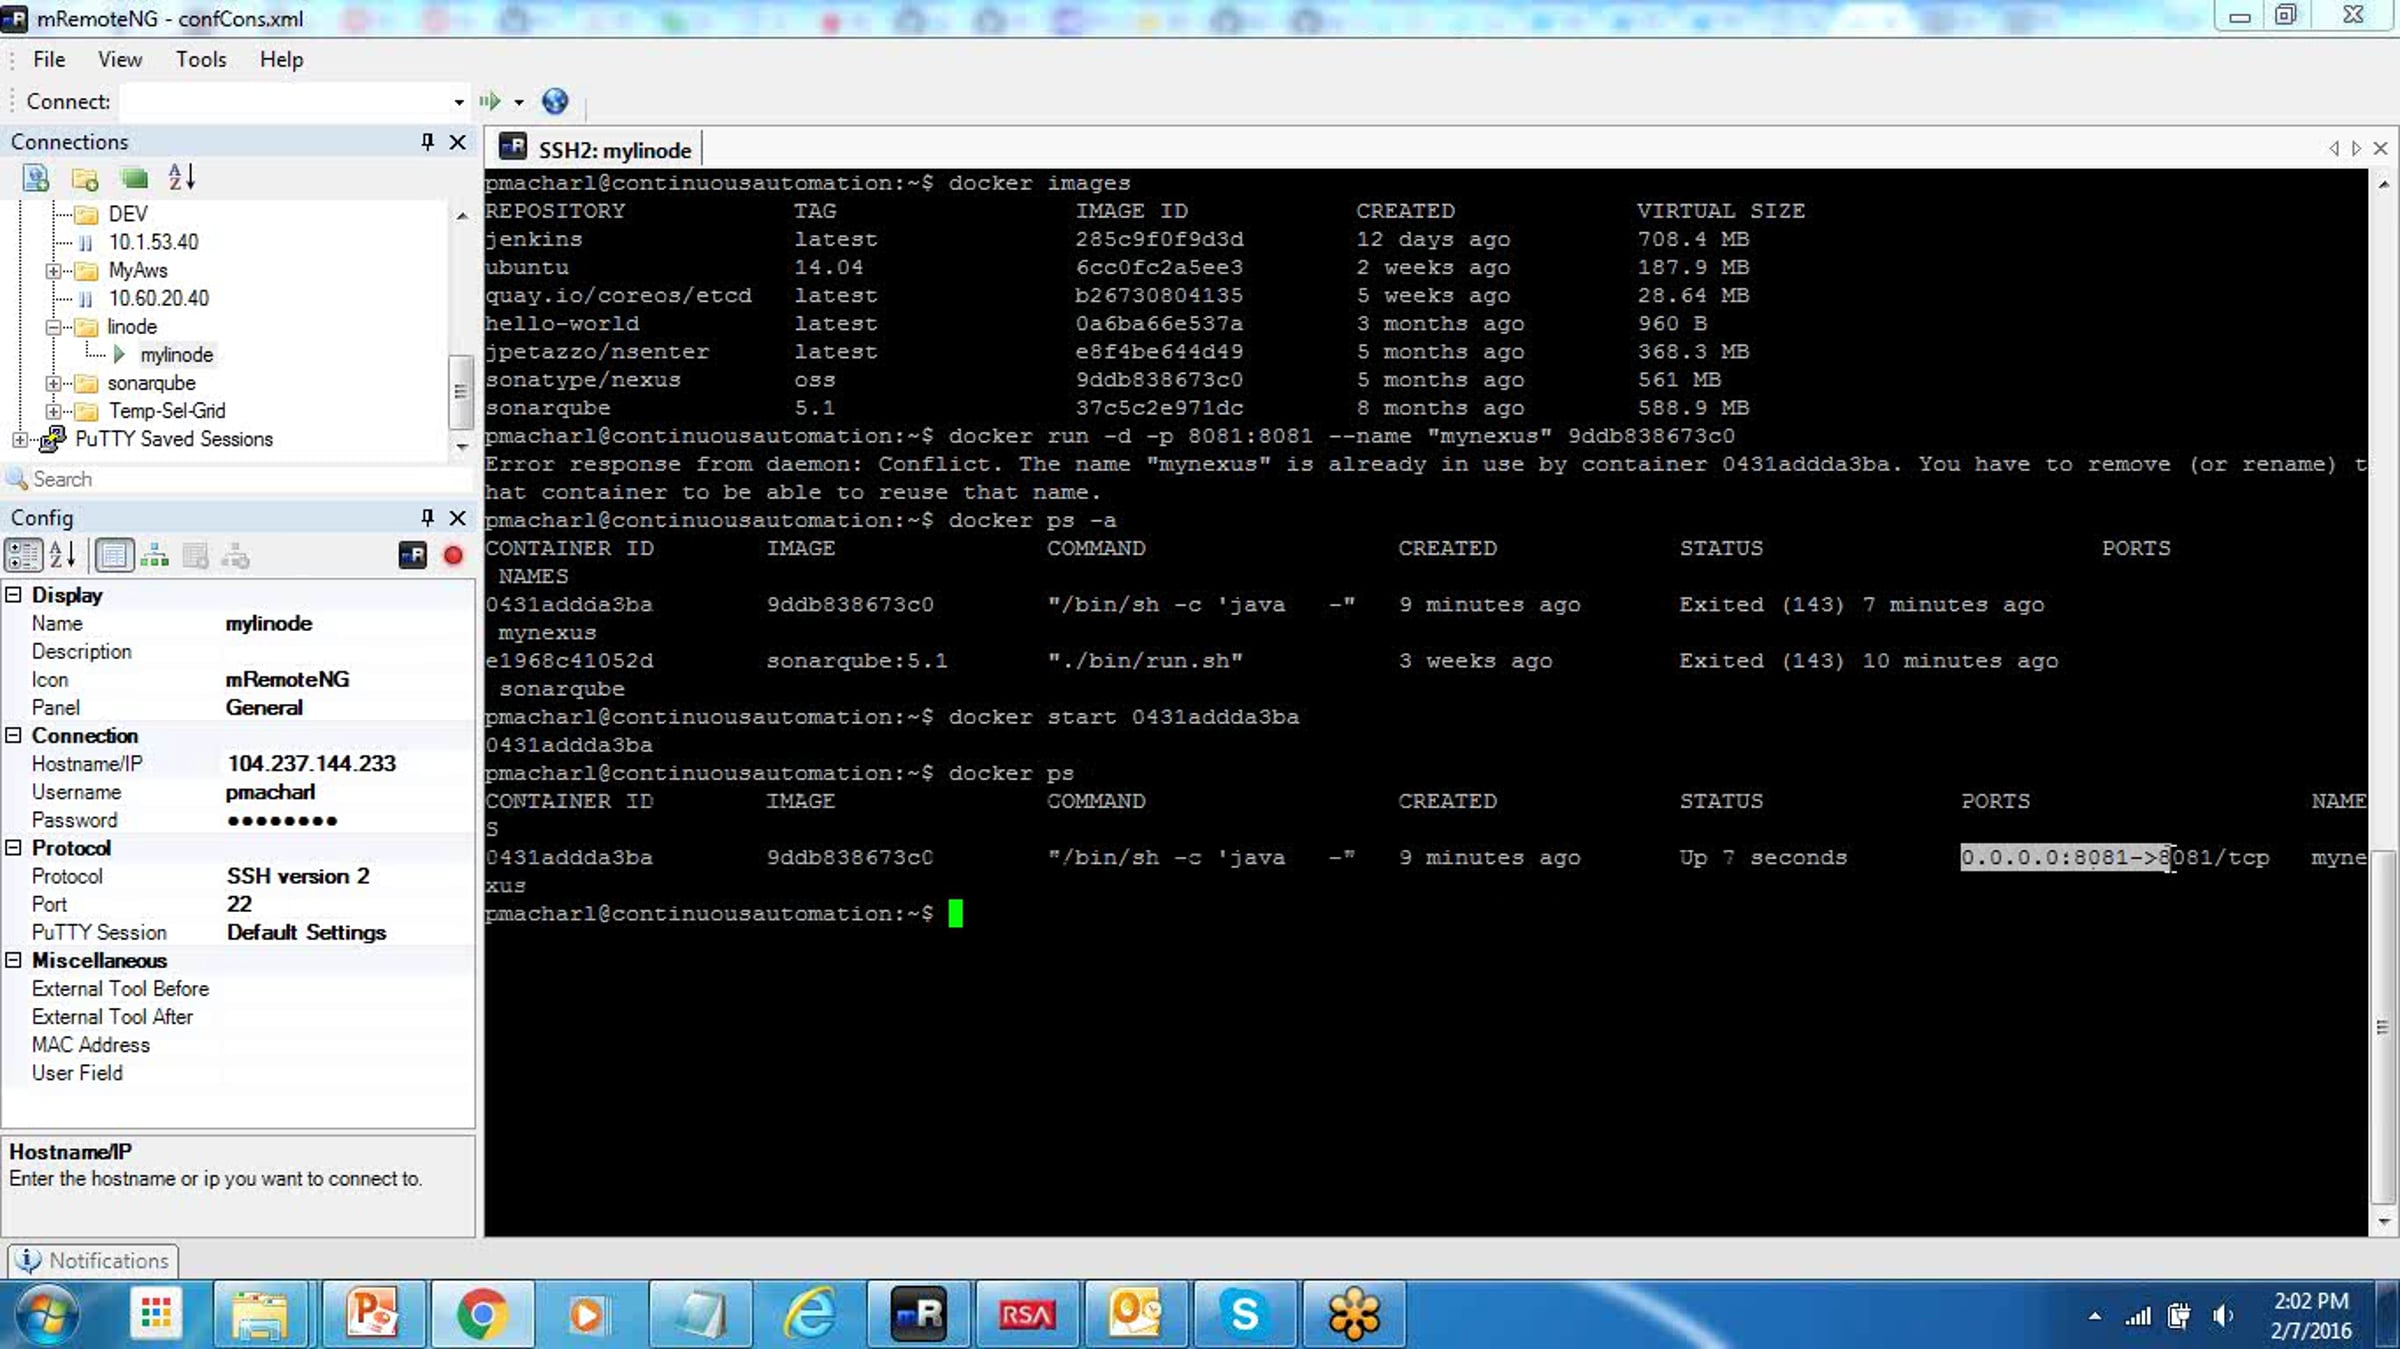This screenshot has width=2400, height=1349.
Task: Collapse the Display property section
Action: [x=14, y=595]
